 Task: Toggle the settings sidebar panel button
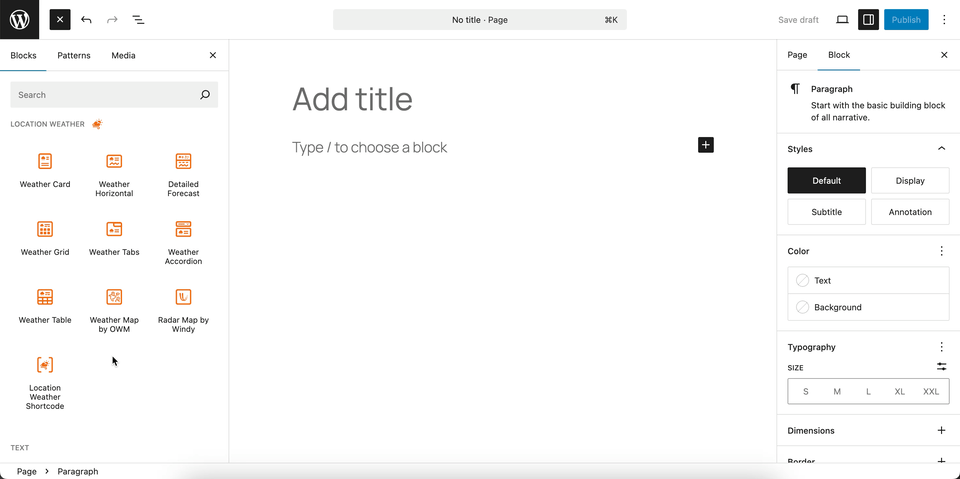coord(868,20)
